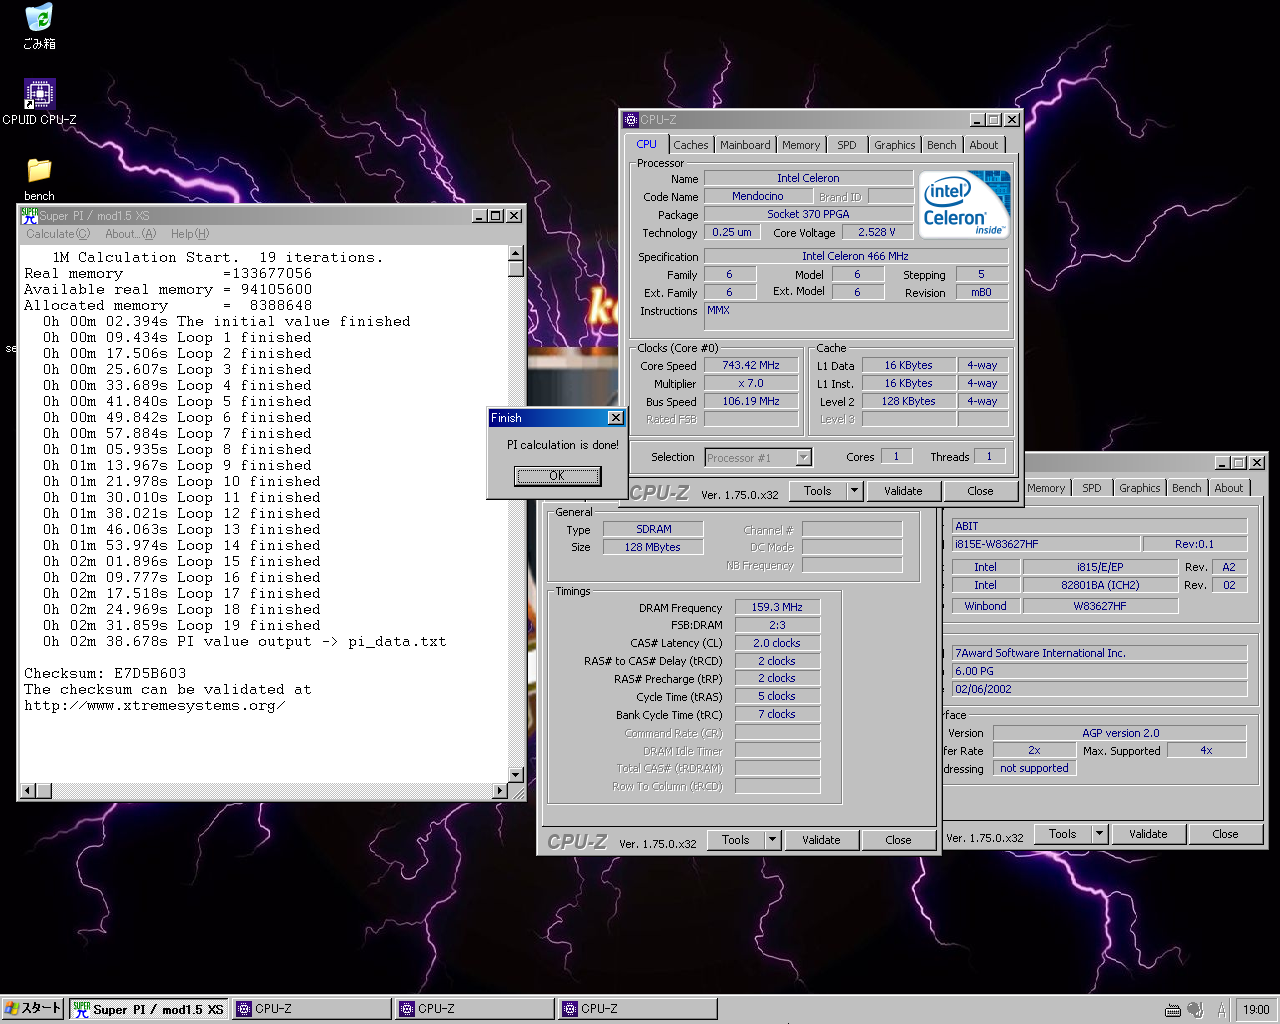Click the Checksum: E7D5B603 line
Viewport: 1280px width, 1024px height.
[x=105, y=673]
